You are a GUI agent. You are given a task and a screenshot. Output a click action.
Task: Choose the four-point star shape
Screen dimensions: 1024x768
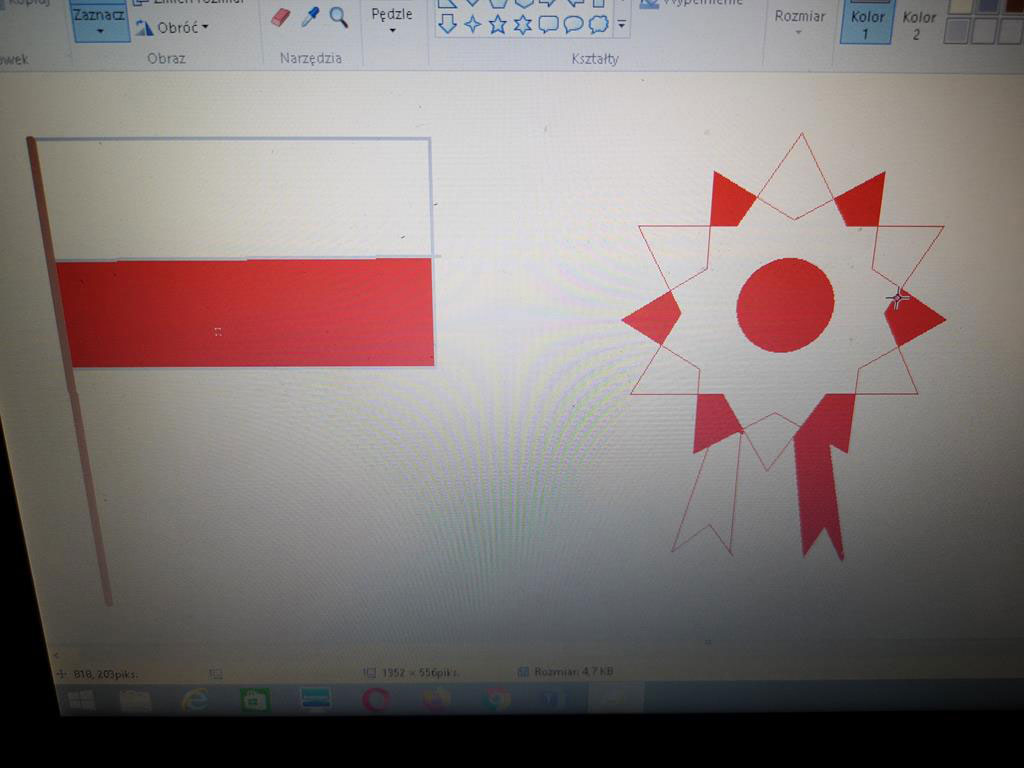472,24
